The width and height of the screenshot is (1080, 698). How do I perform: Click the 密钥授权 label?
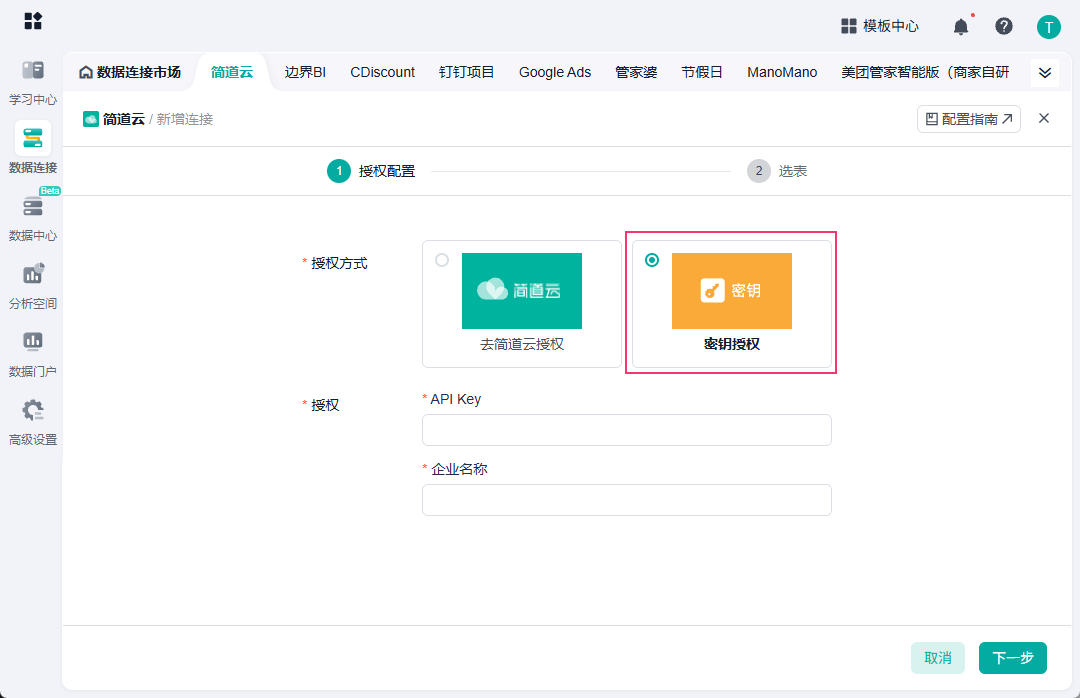tap(731, 344)
